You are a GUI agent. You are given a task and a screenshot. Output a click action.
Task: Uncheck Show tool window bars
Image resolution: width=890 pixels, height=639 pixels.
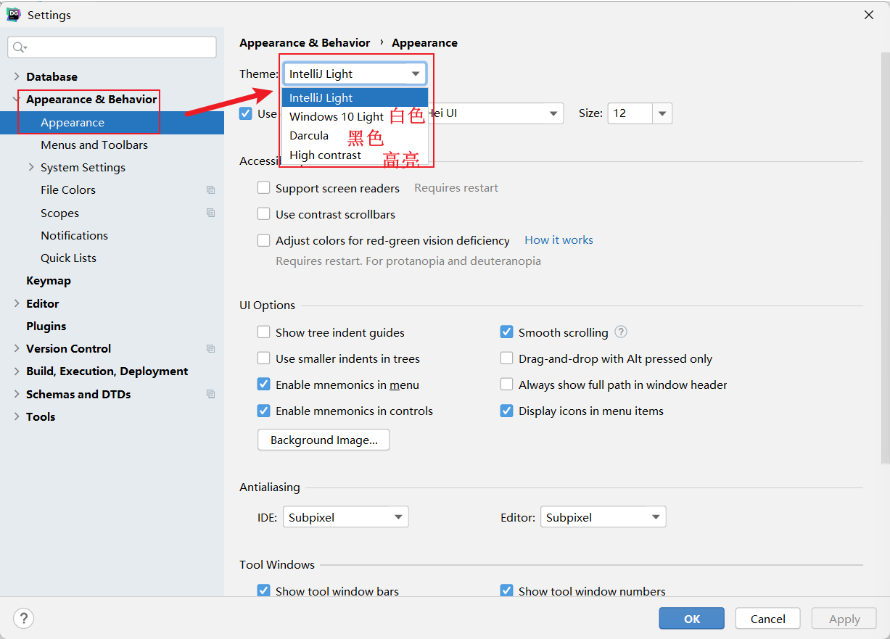click(x=263, y=591)
